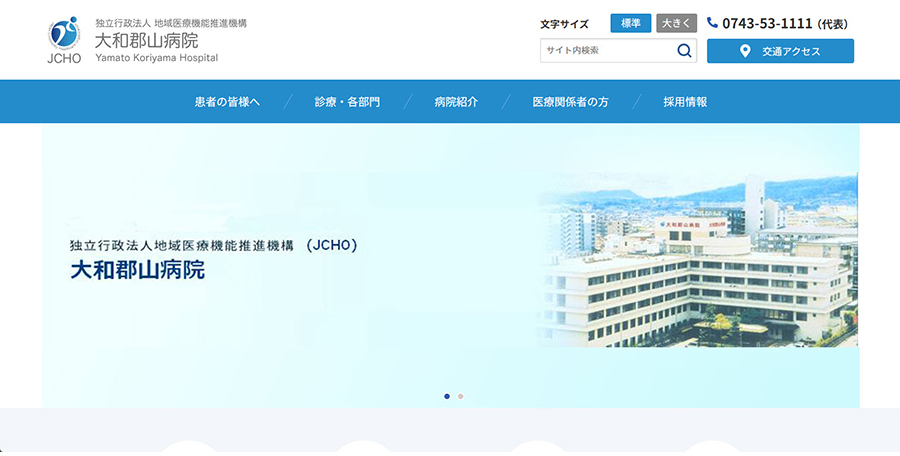
Task: Set text size to 大きく
Action: (677, 24)
